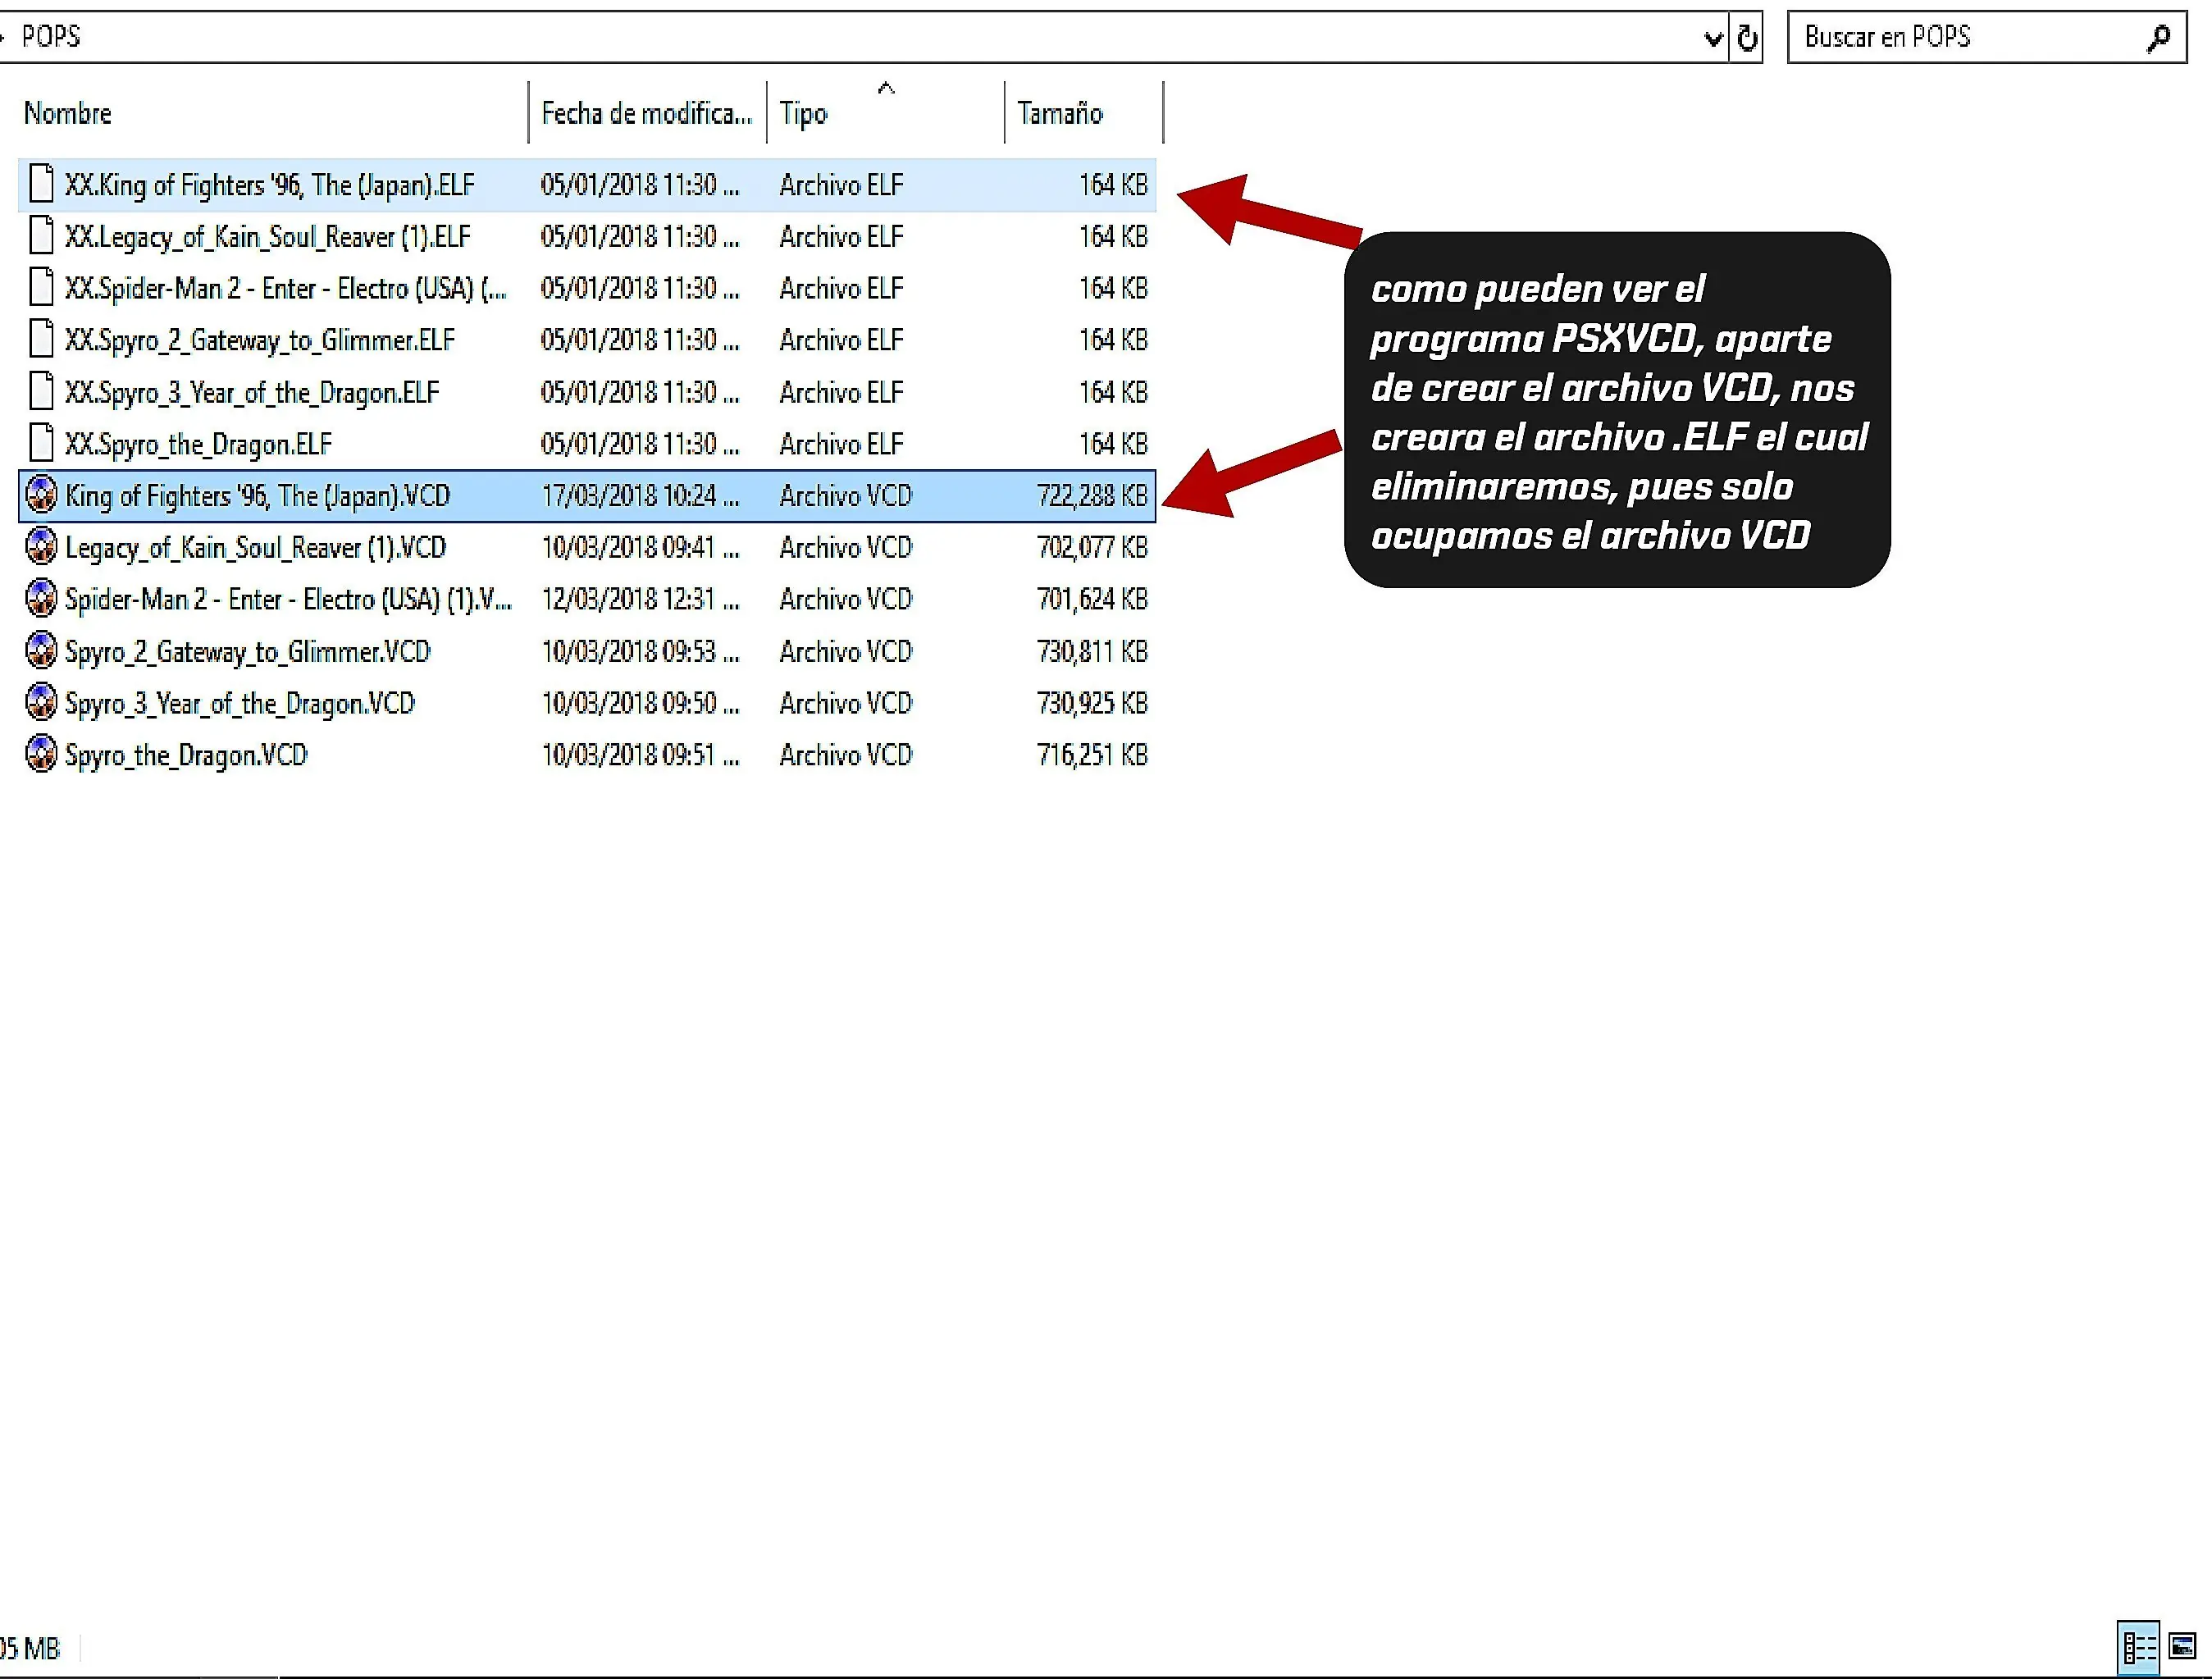Click the search magnifier icon

tap(2158, 38)
